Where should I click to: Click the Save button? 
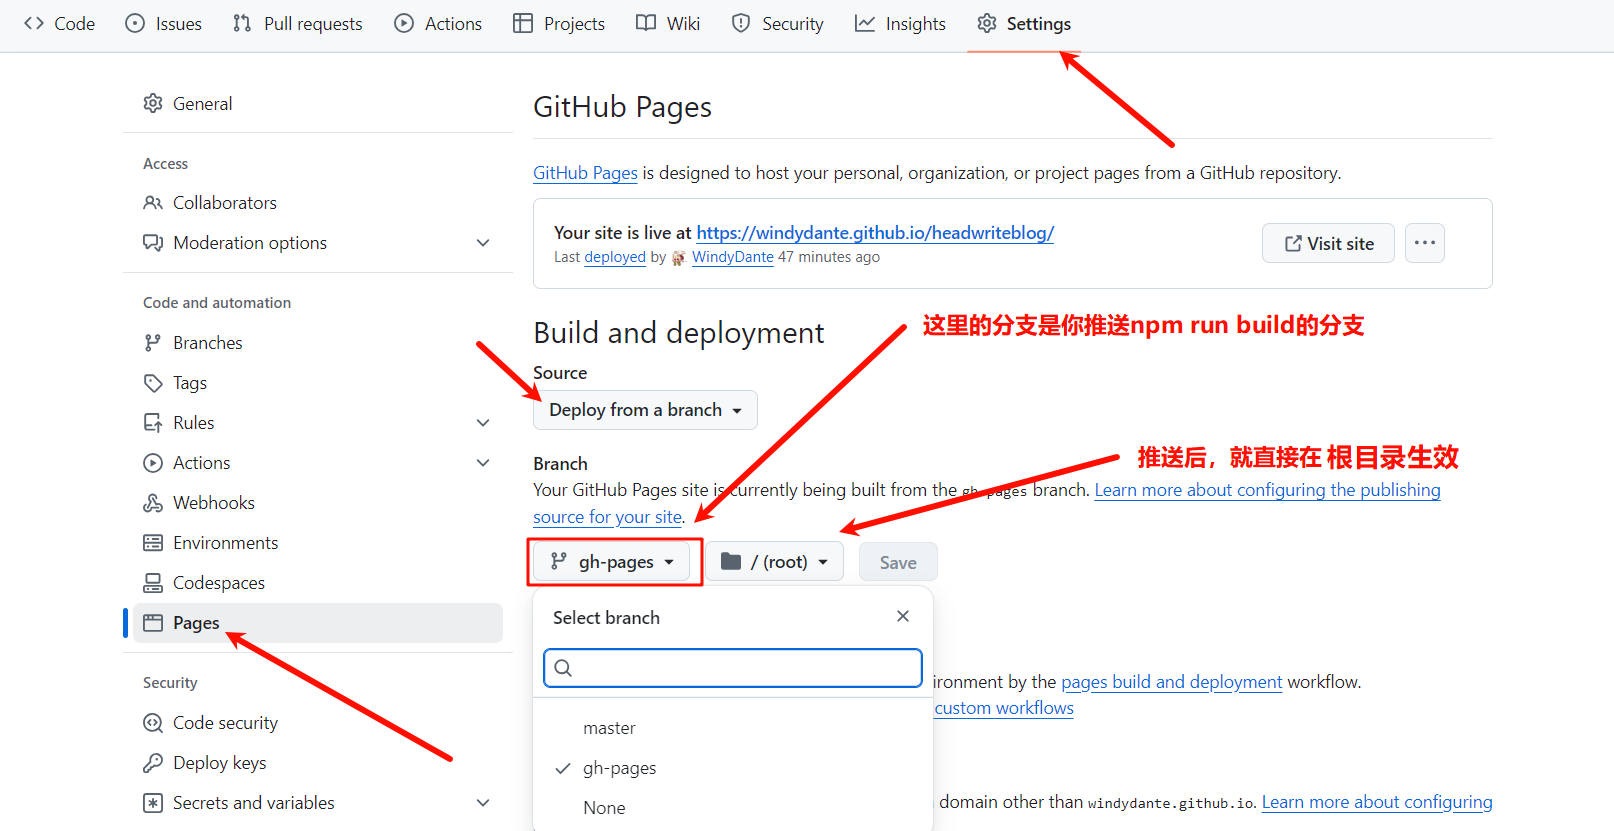(x=898, y=562)
